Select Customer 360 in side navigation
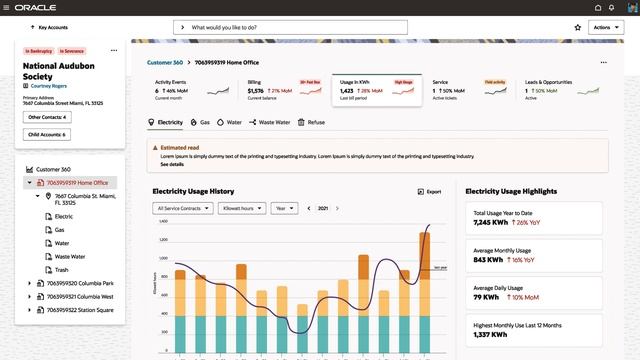The height and width of the screenshot is (360, 640). tap(53, 169)
